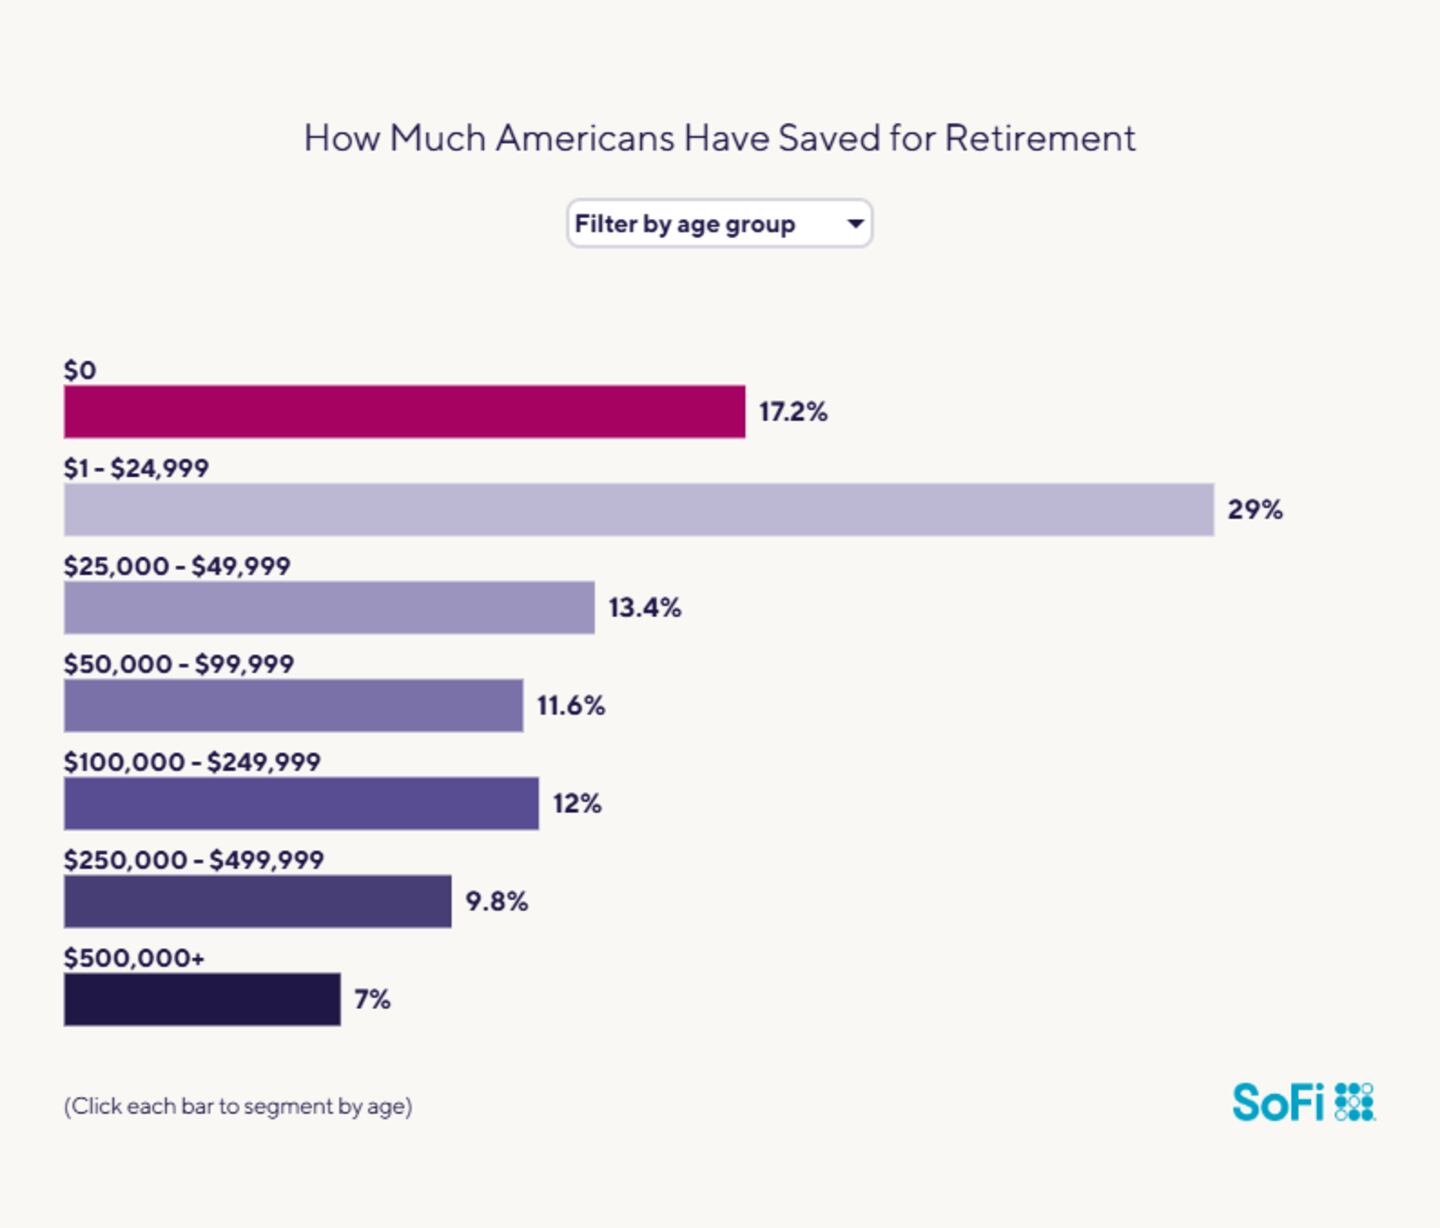Click the 17.2% value label
The height and width of the screenshot is (1228, 1440).
click(x=793, y=412)
